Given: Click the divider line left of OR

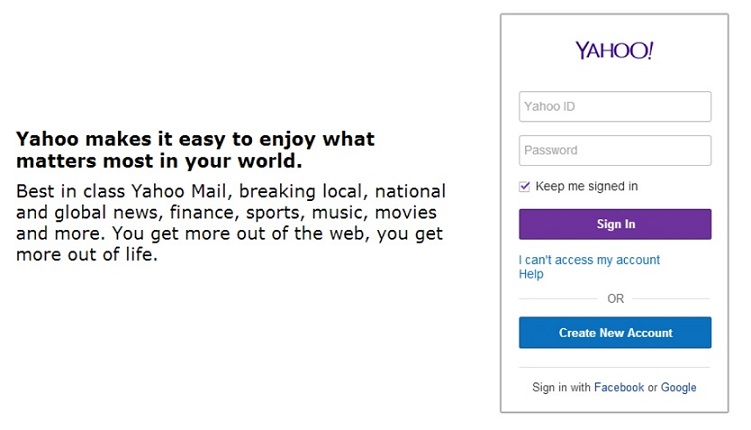Looking at the screenshot, I should [558, 299].
